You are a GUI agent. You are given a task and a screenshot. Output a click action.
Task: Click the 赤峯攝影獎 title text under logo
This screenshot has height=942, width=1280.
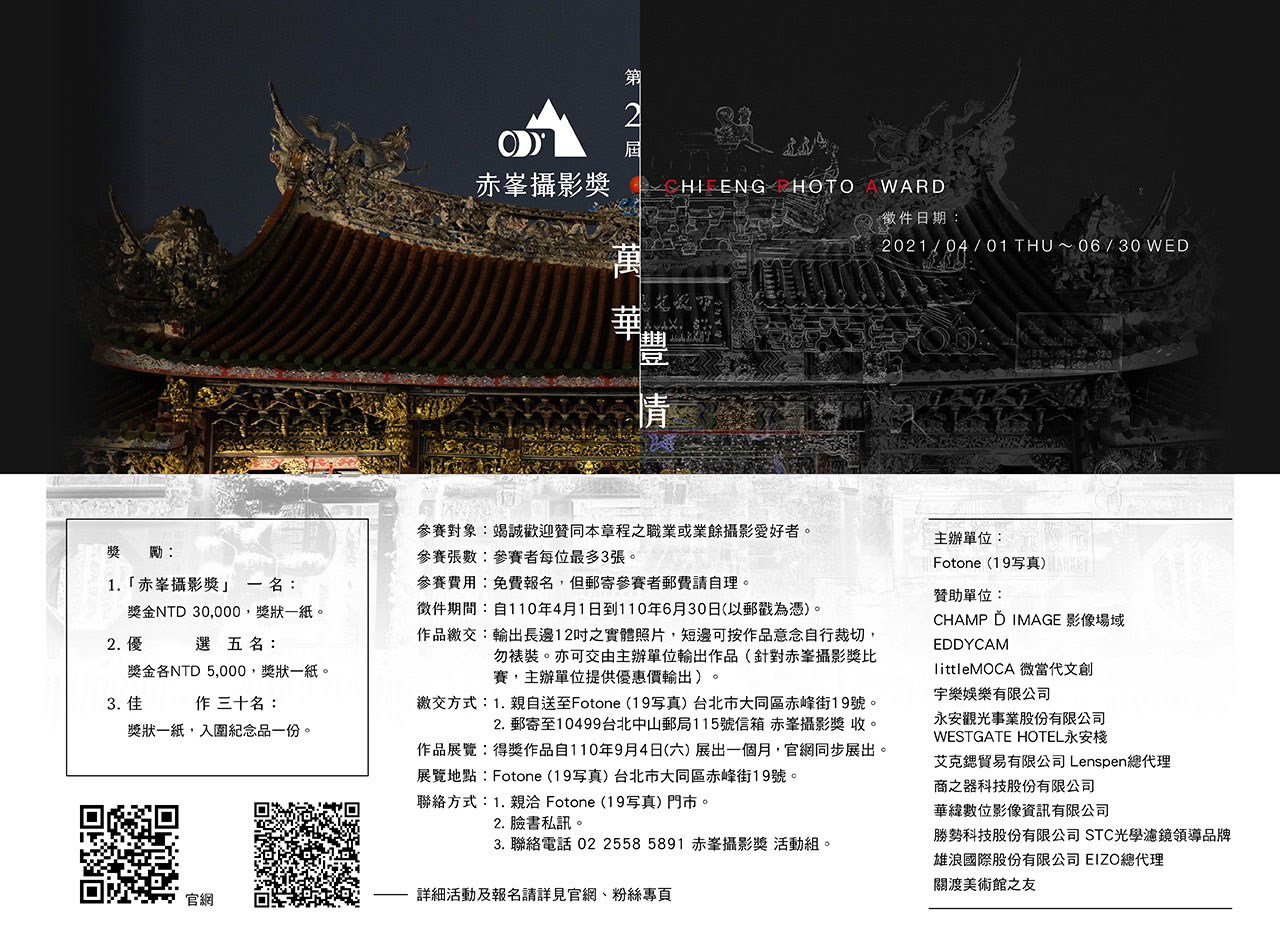[x=544, y=185]
